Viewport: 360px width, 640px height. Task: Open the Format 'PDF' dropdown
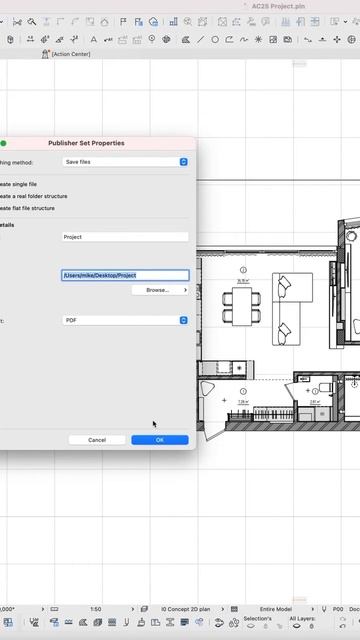(125, 320)
